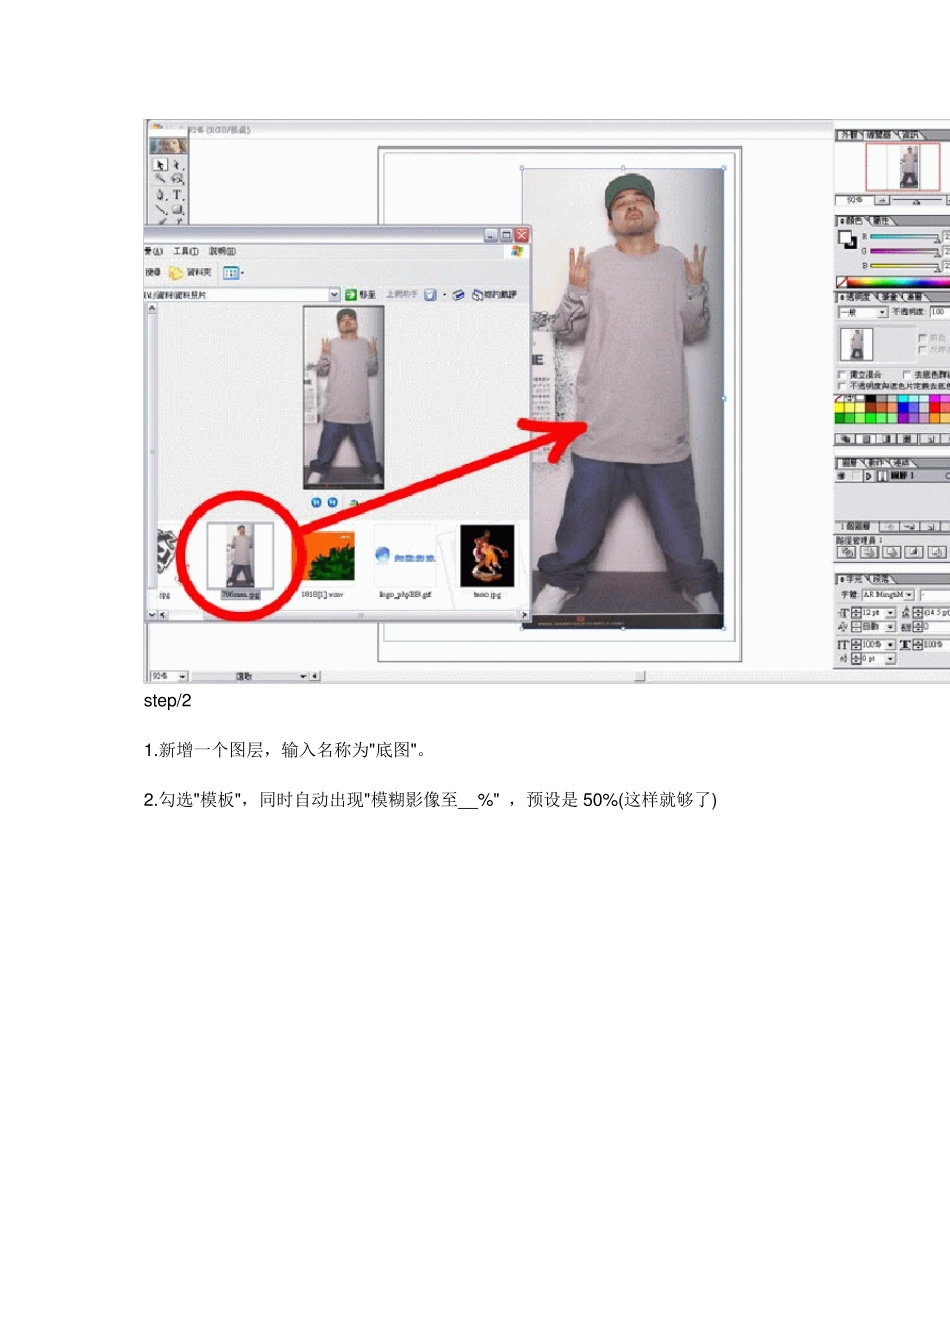This screenshot has height=1344, width=950.
Task: Toggle the lower greyed checkbox beside the mask thumbnail
Action: (x=923, y=350)
